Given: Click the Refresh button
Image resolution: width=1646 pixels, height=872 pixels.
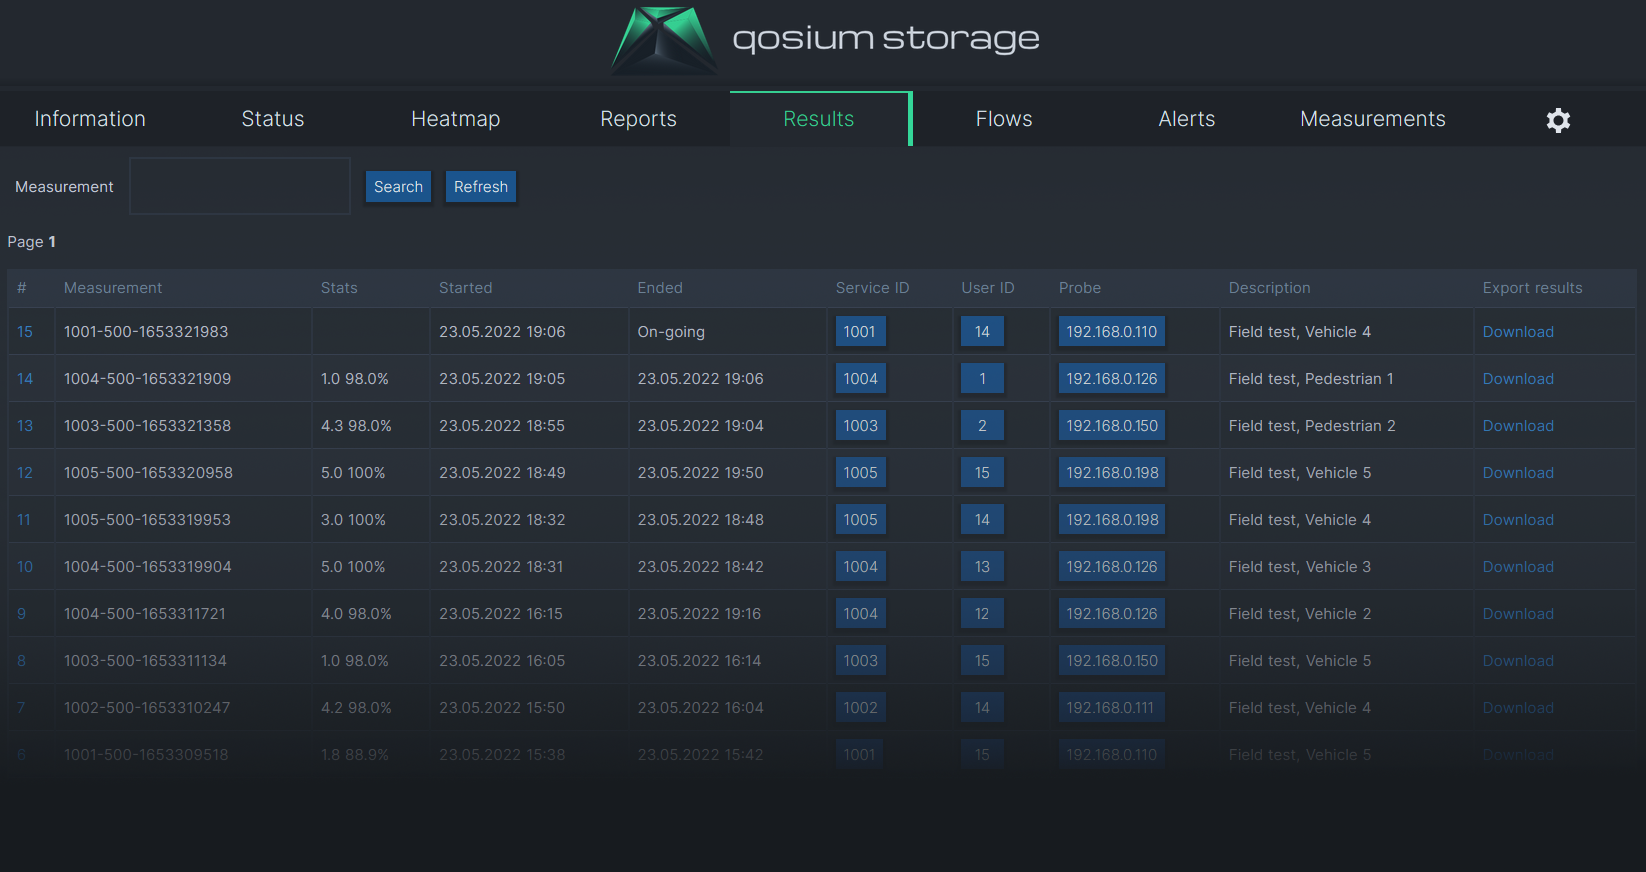Looking at the screenshot, I should pyautogui.click(x=480, y=187).
